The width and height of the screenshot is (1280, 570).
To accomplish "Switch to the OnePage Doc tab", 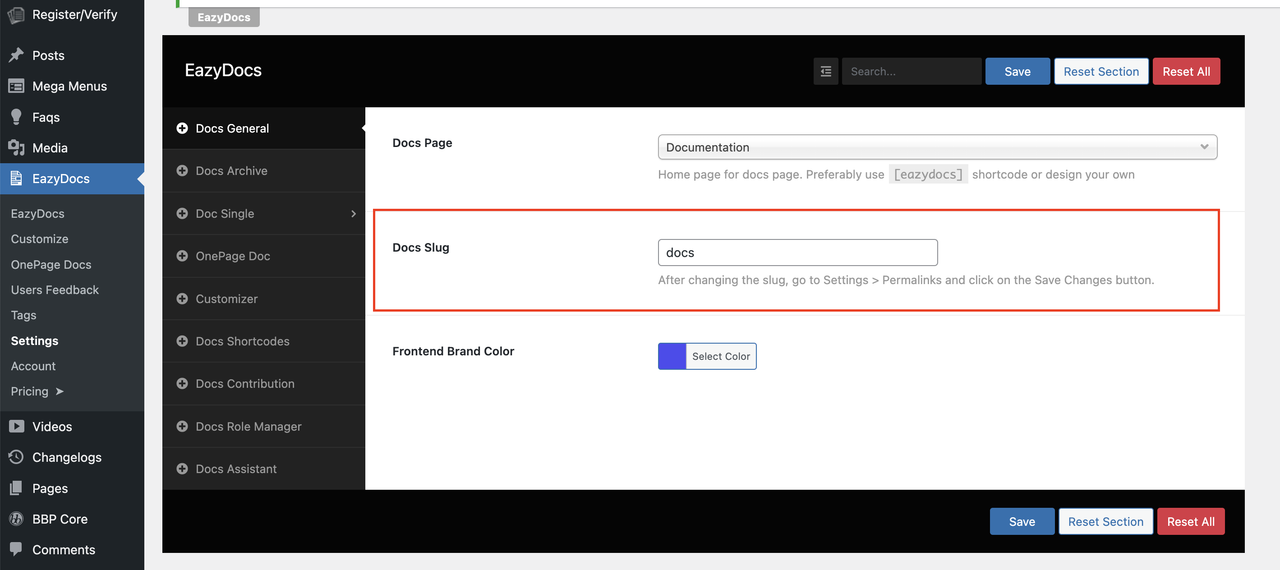I will (x=264, y=256).
